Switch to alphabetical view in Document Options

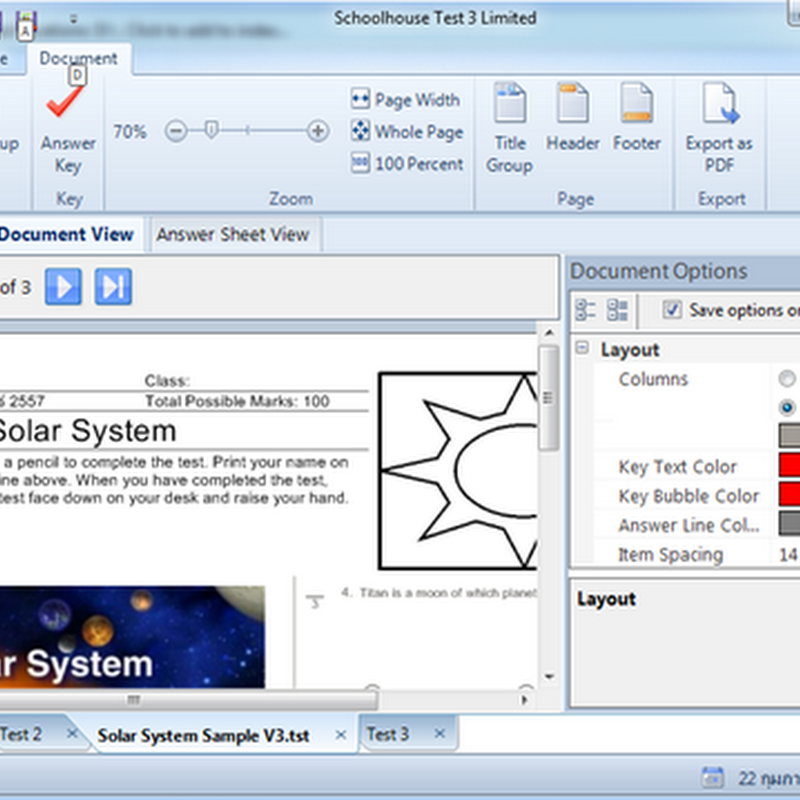coord(617,310)
